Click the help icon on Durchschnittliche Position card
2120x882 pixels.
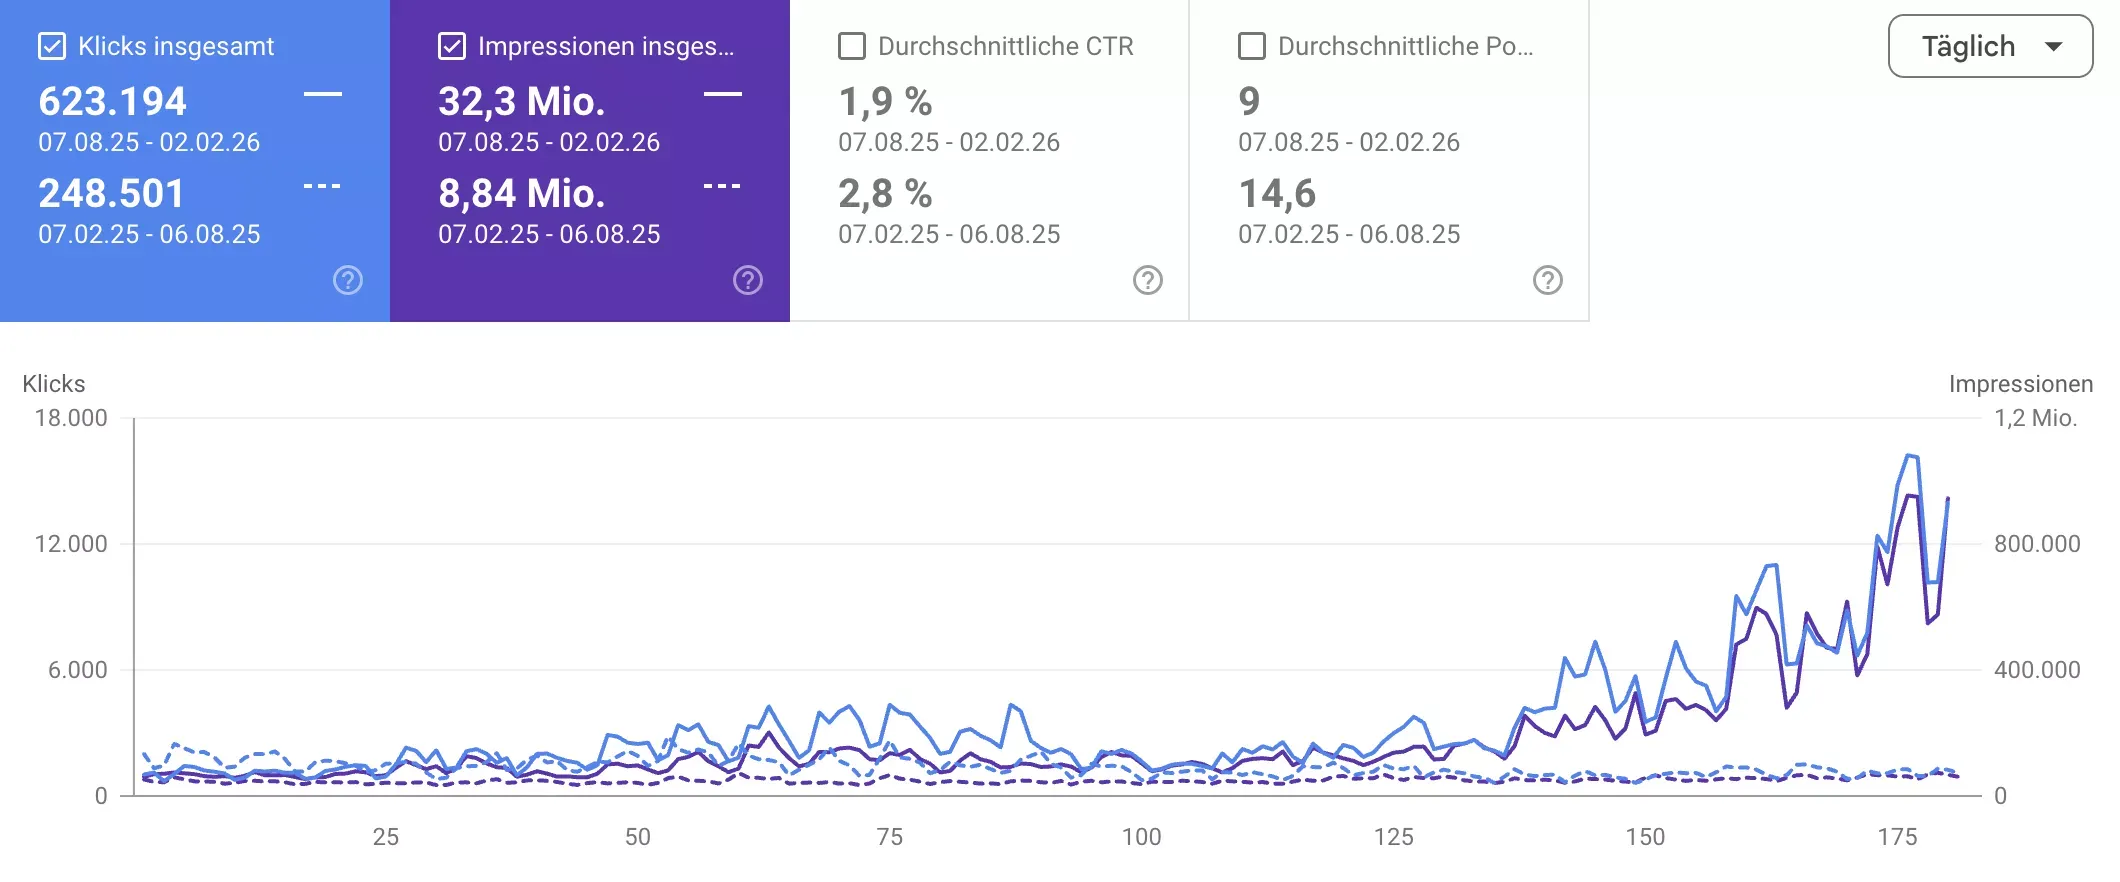[x=1547, y=281]
